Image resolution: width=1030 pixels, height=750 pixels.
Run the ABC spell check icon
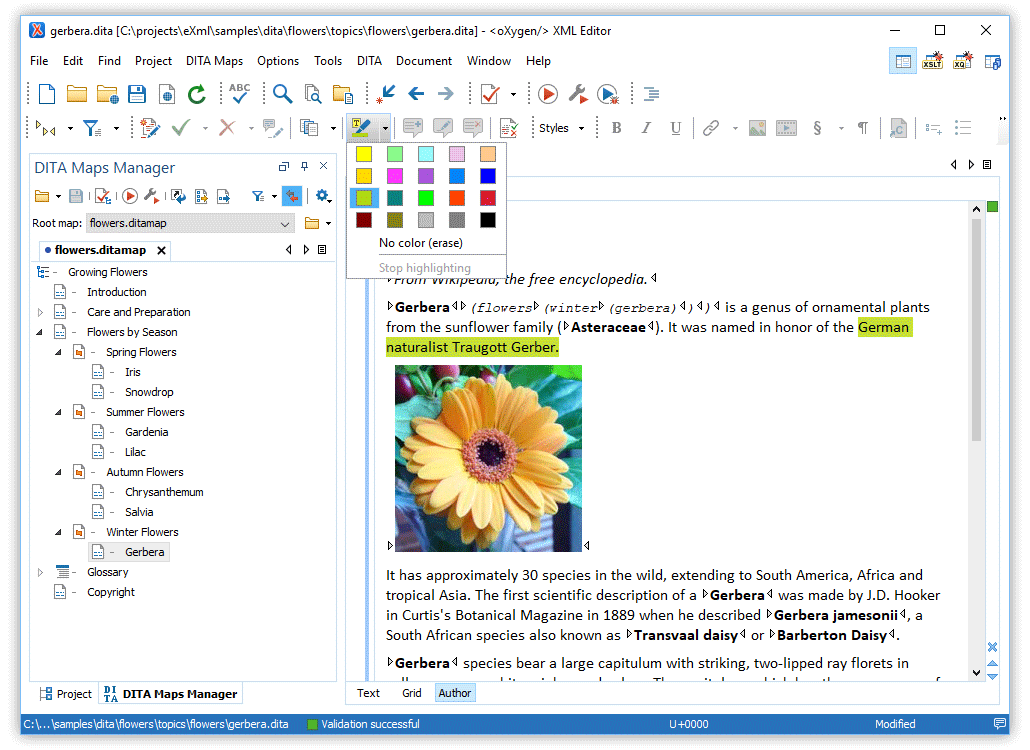tap(239, 94)
